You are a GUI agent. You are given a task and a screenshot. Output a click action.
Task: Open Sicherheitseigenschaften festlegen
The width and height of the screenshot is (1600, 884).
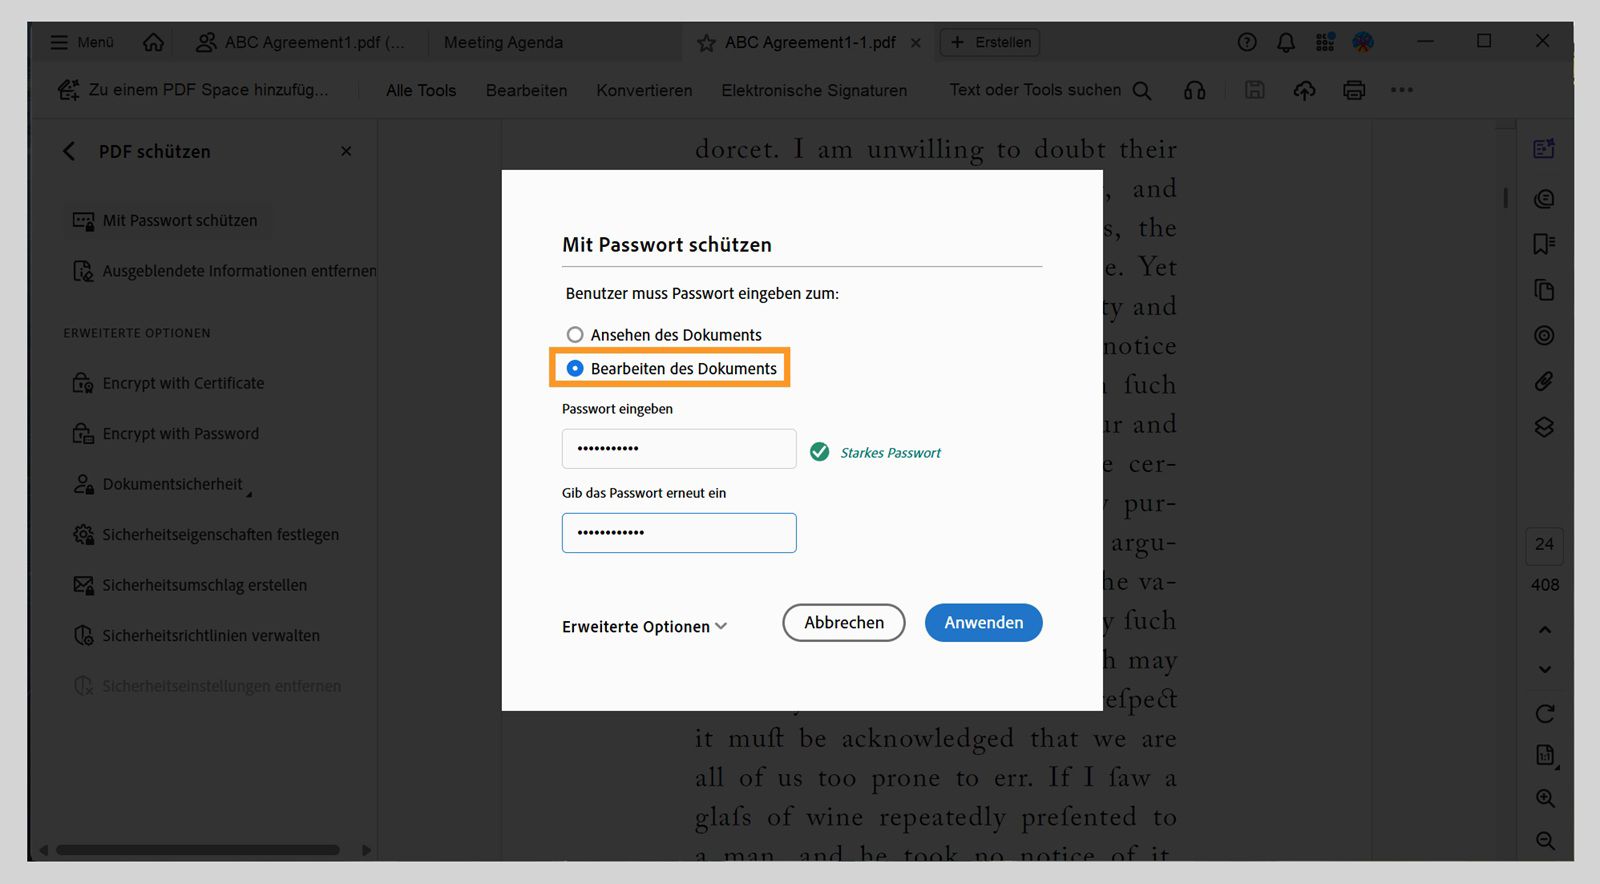205,534
